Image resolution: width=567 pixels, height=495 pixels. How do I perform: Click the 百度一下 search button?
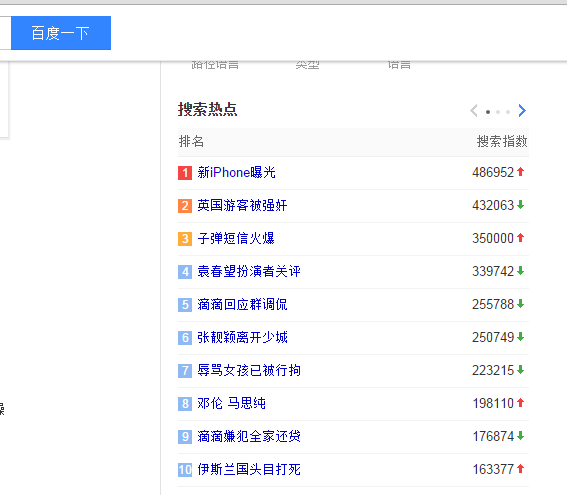[61, 33]
